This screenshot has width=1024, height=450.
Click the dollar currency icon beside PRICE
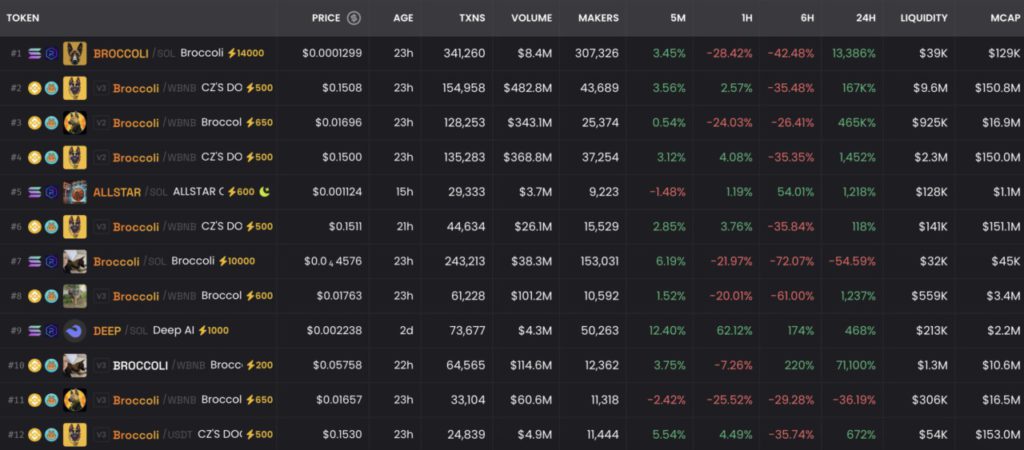[354, 18]
